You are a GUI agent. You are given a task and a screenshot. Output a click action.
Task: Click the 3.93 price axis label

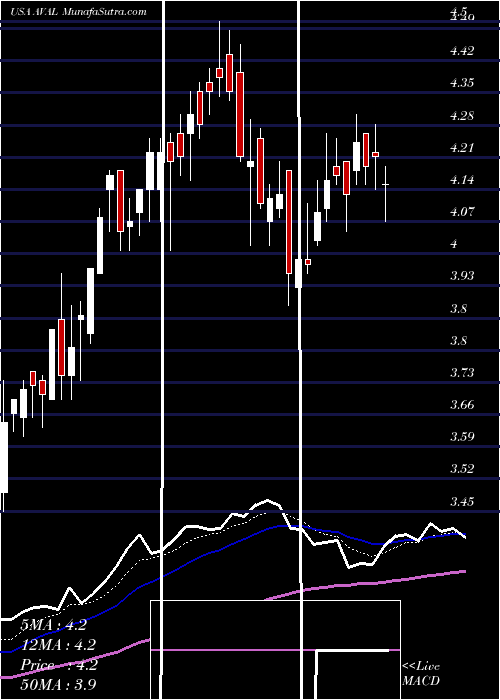pyautogui.click(x=462, y=276)
